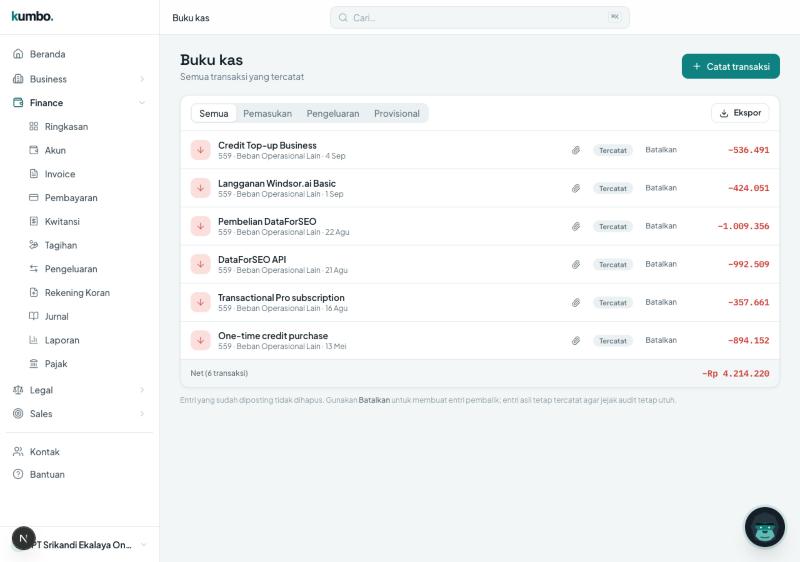The width and height of the screenshot is (800, 562).
Task: Open attachment for Credit Top-up Business
Action: [x=576, y=150]
